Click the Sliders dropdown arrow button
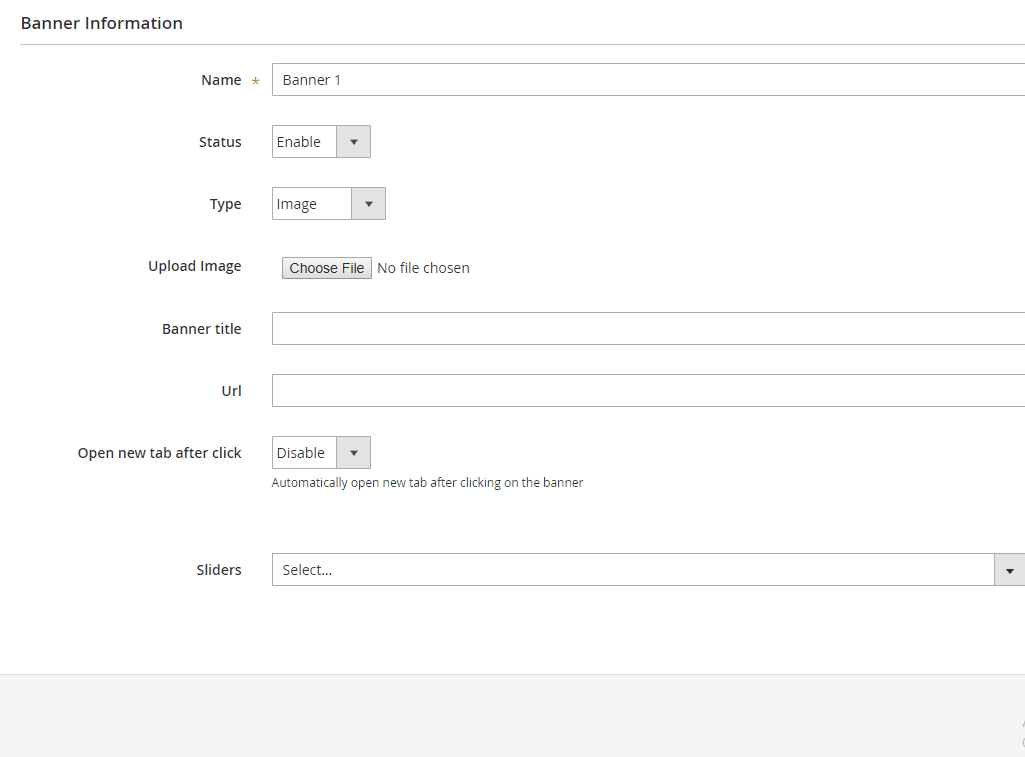The image size is (1025, 757). pos(1010,570)
